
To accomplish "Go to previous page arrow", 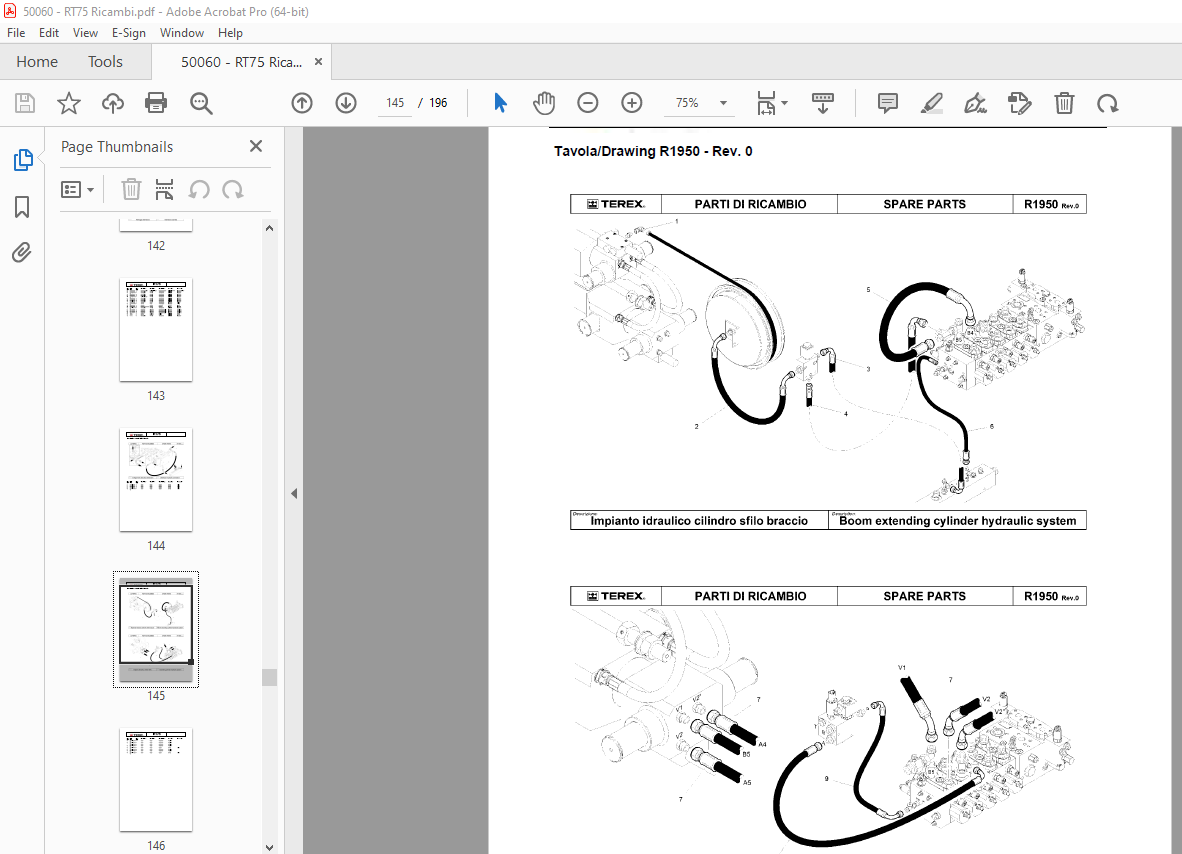I will click(x=302, y=103).
